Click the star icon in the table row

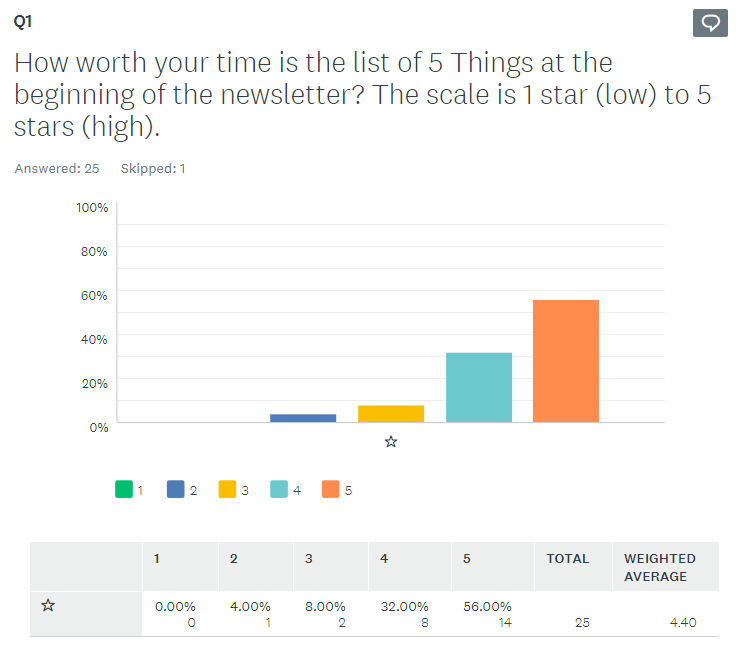tap(47, 606)
